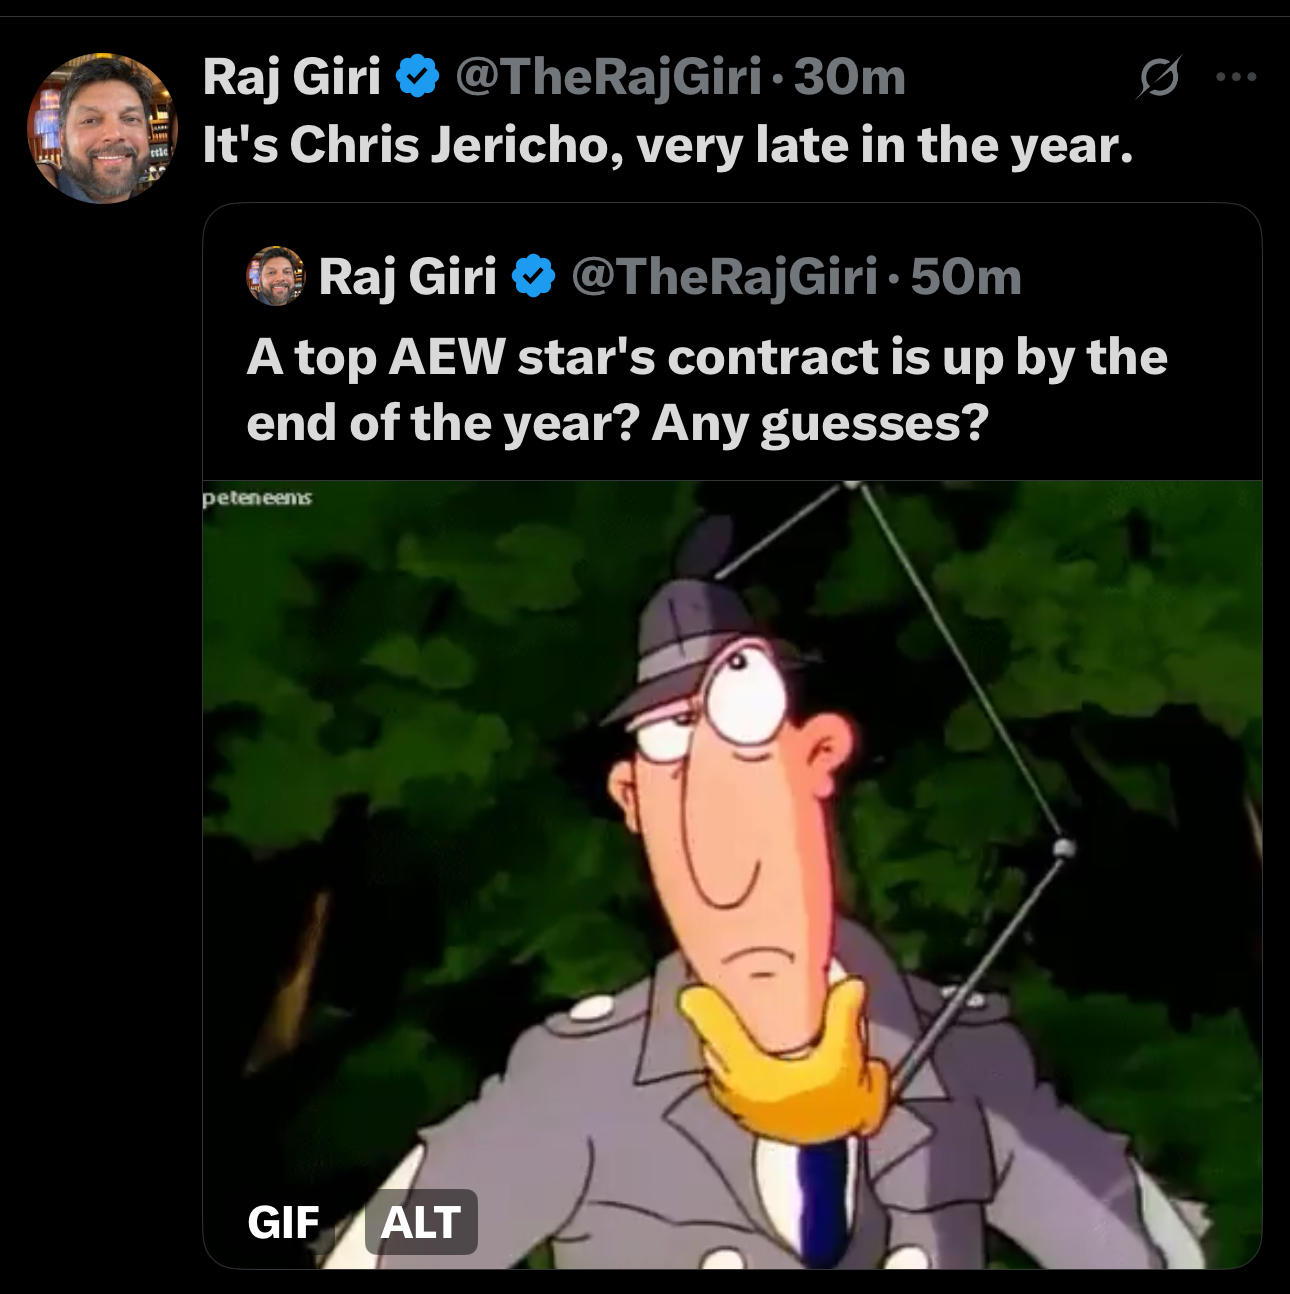This screenshot has width=1290, height=1294.
Task: Click the Raj Giri name in the quoted tweet
Action: click(x=407, y=277)
